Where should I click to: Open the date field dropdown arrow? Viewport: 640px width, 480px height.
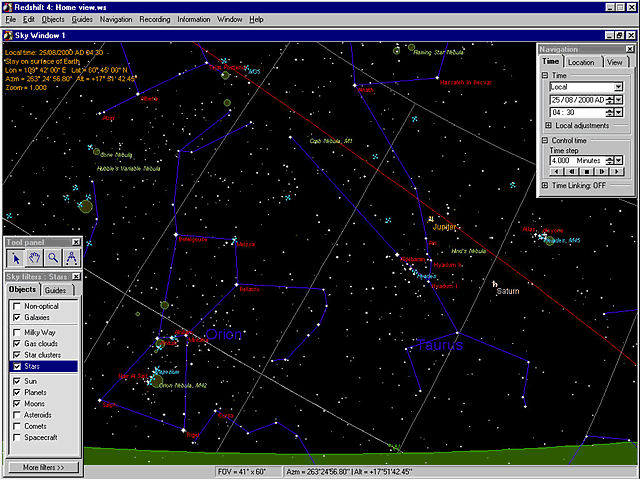click(x=619, y=100)
